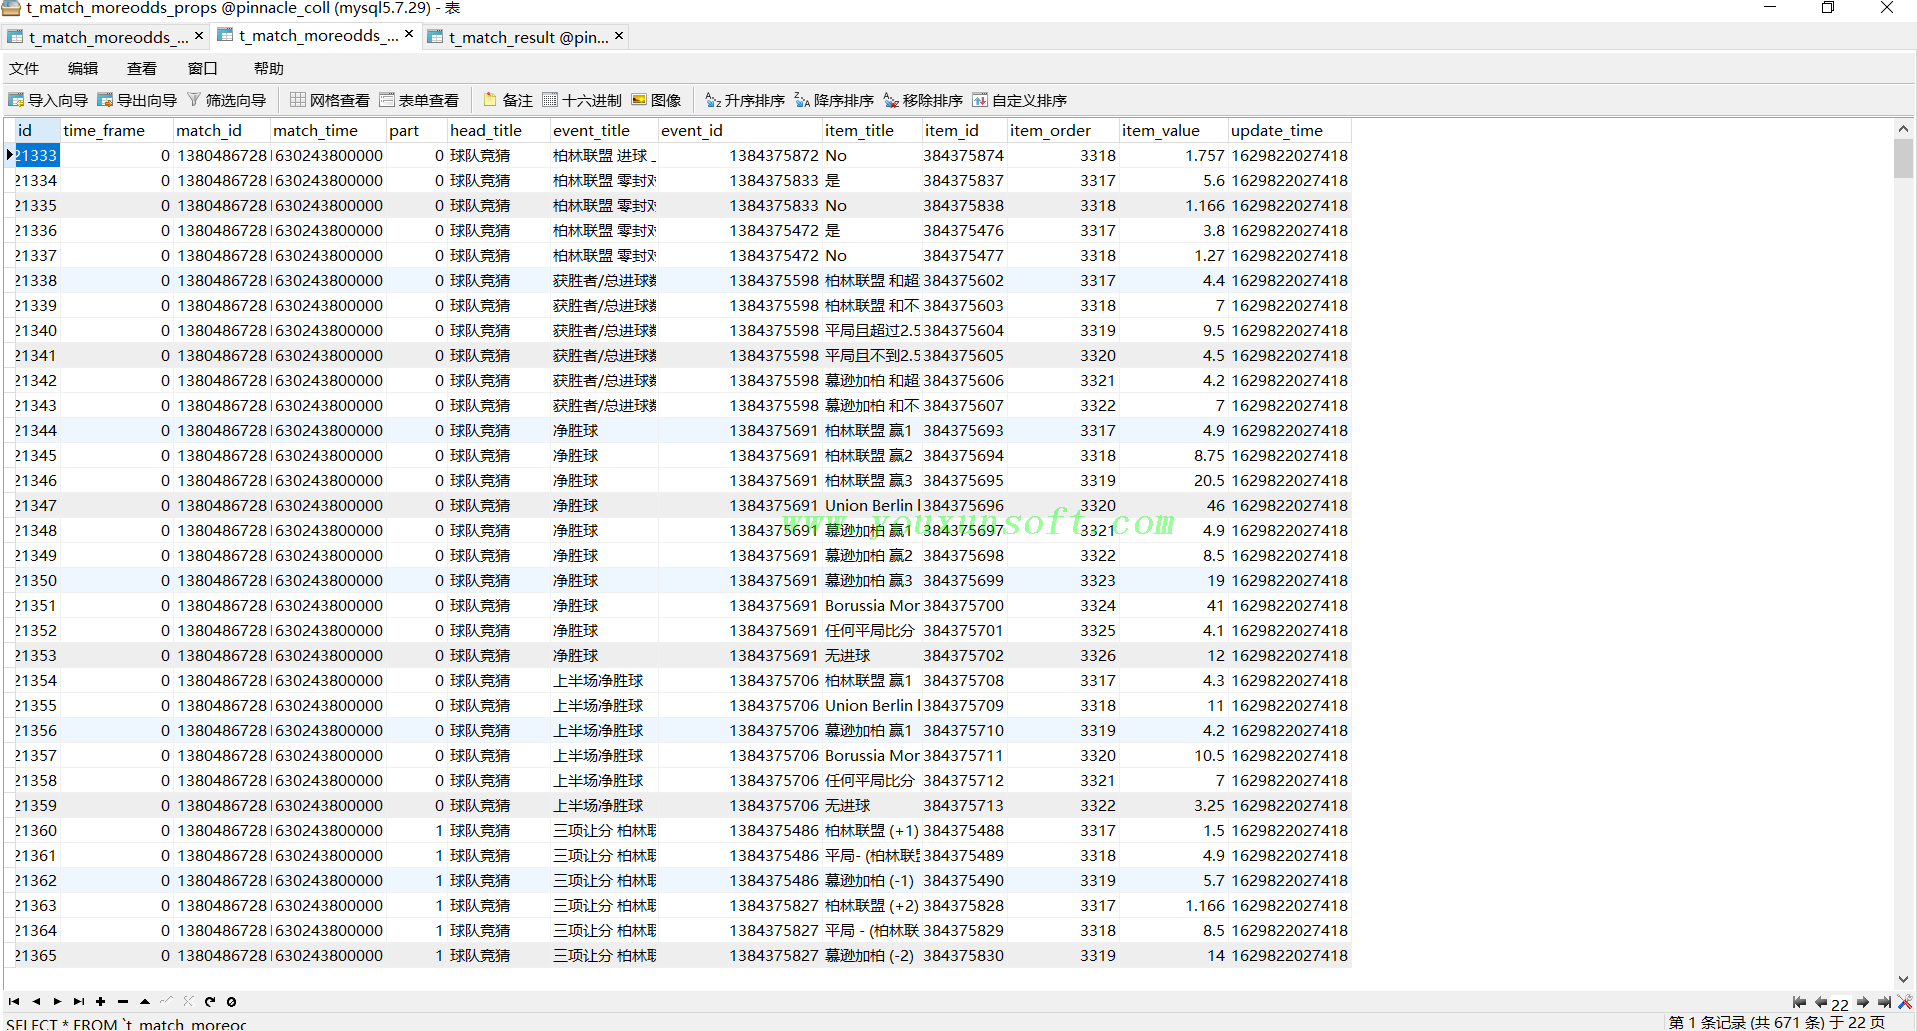Select id cell 21365

click(x=36, y=956)
